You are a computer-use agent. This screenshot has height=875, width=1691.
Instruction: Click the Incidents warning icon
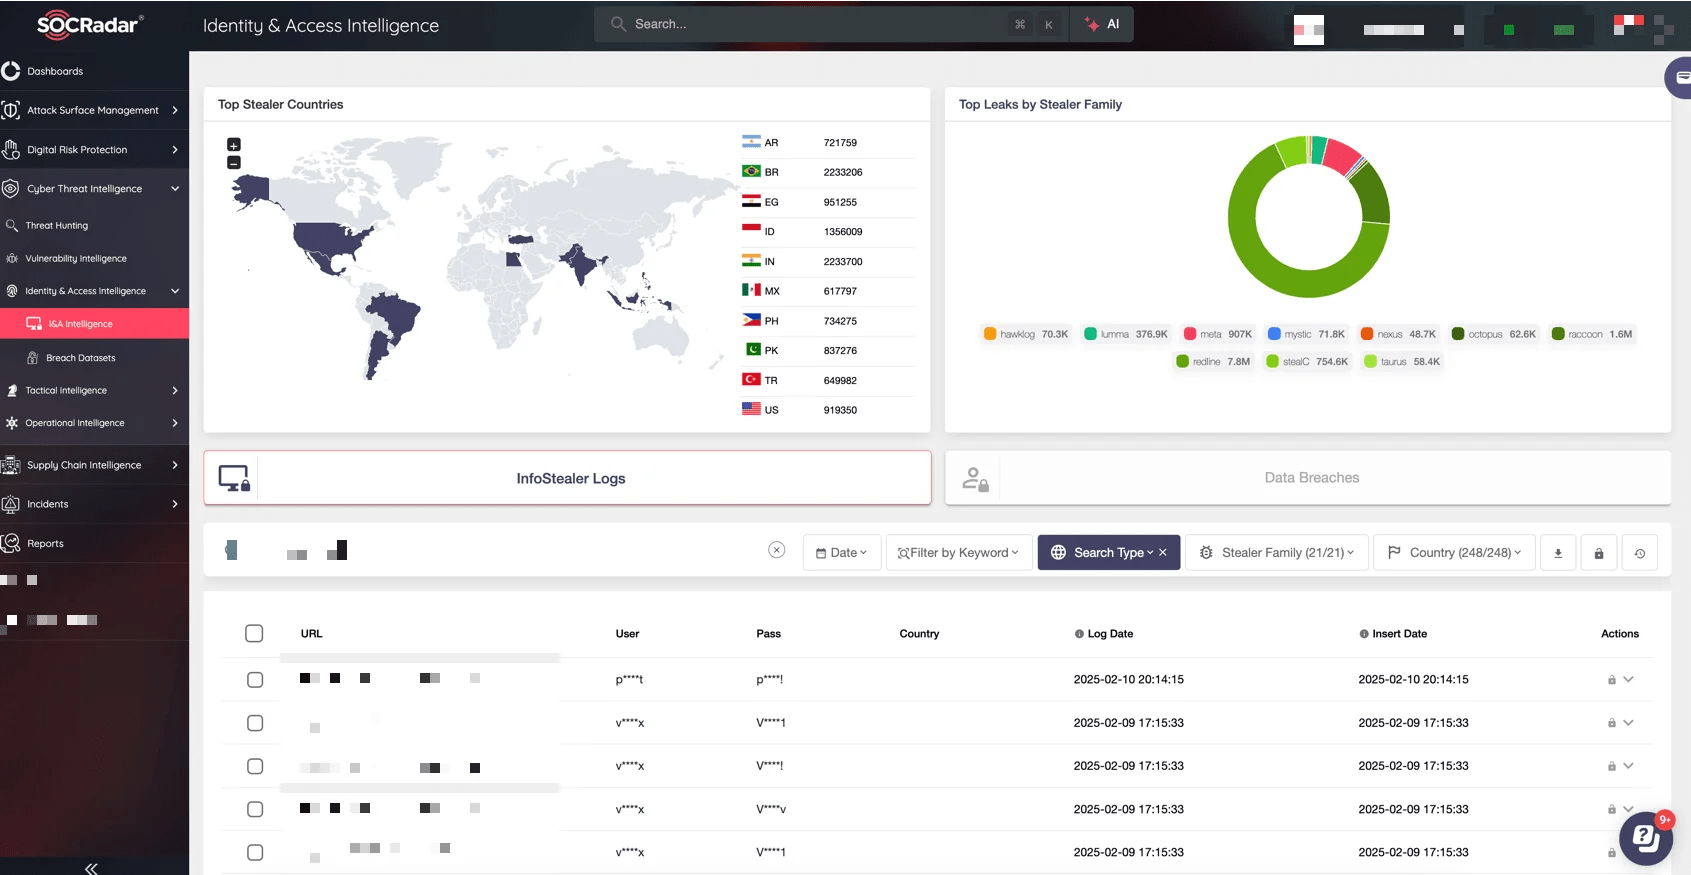(11, 504)
